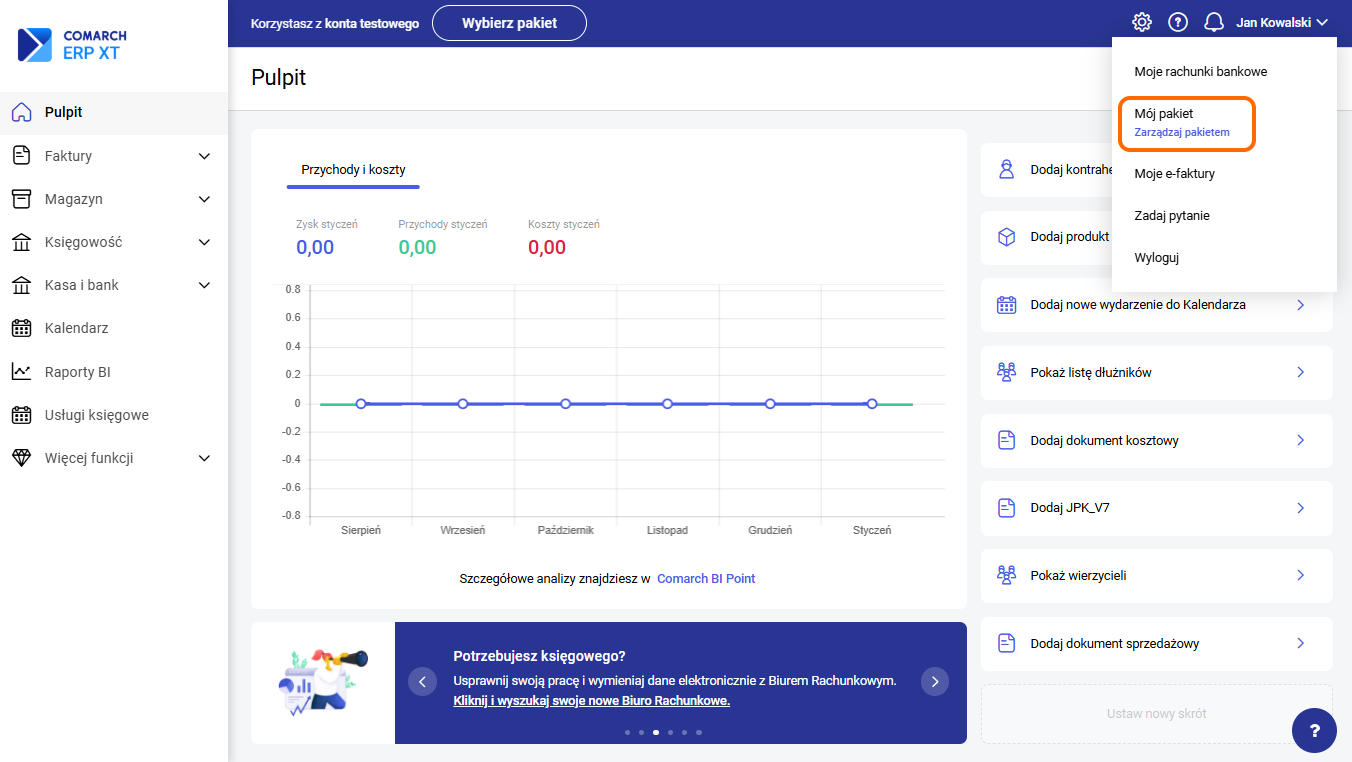Screen dimensions: 1352x762
Task: Click Ustaw nowy skrót placeholder tile
Action: (x=1156, y=714)
